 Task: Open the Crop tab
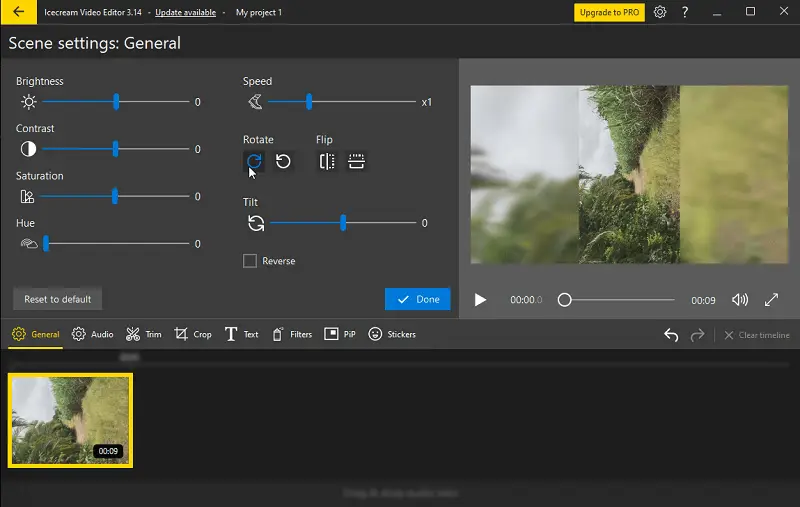pyautogui.click(x=193, y=335)
